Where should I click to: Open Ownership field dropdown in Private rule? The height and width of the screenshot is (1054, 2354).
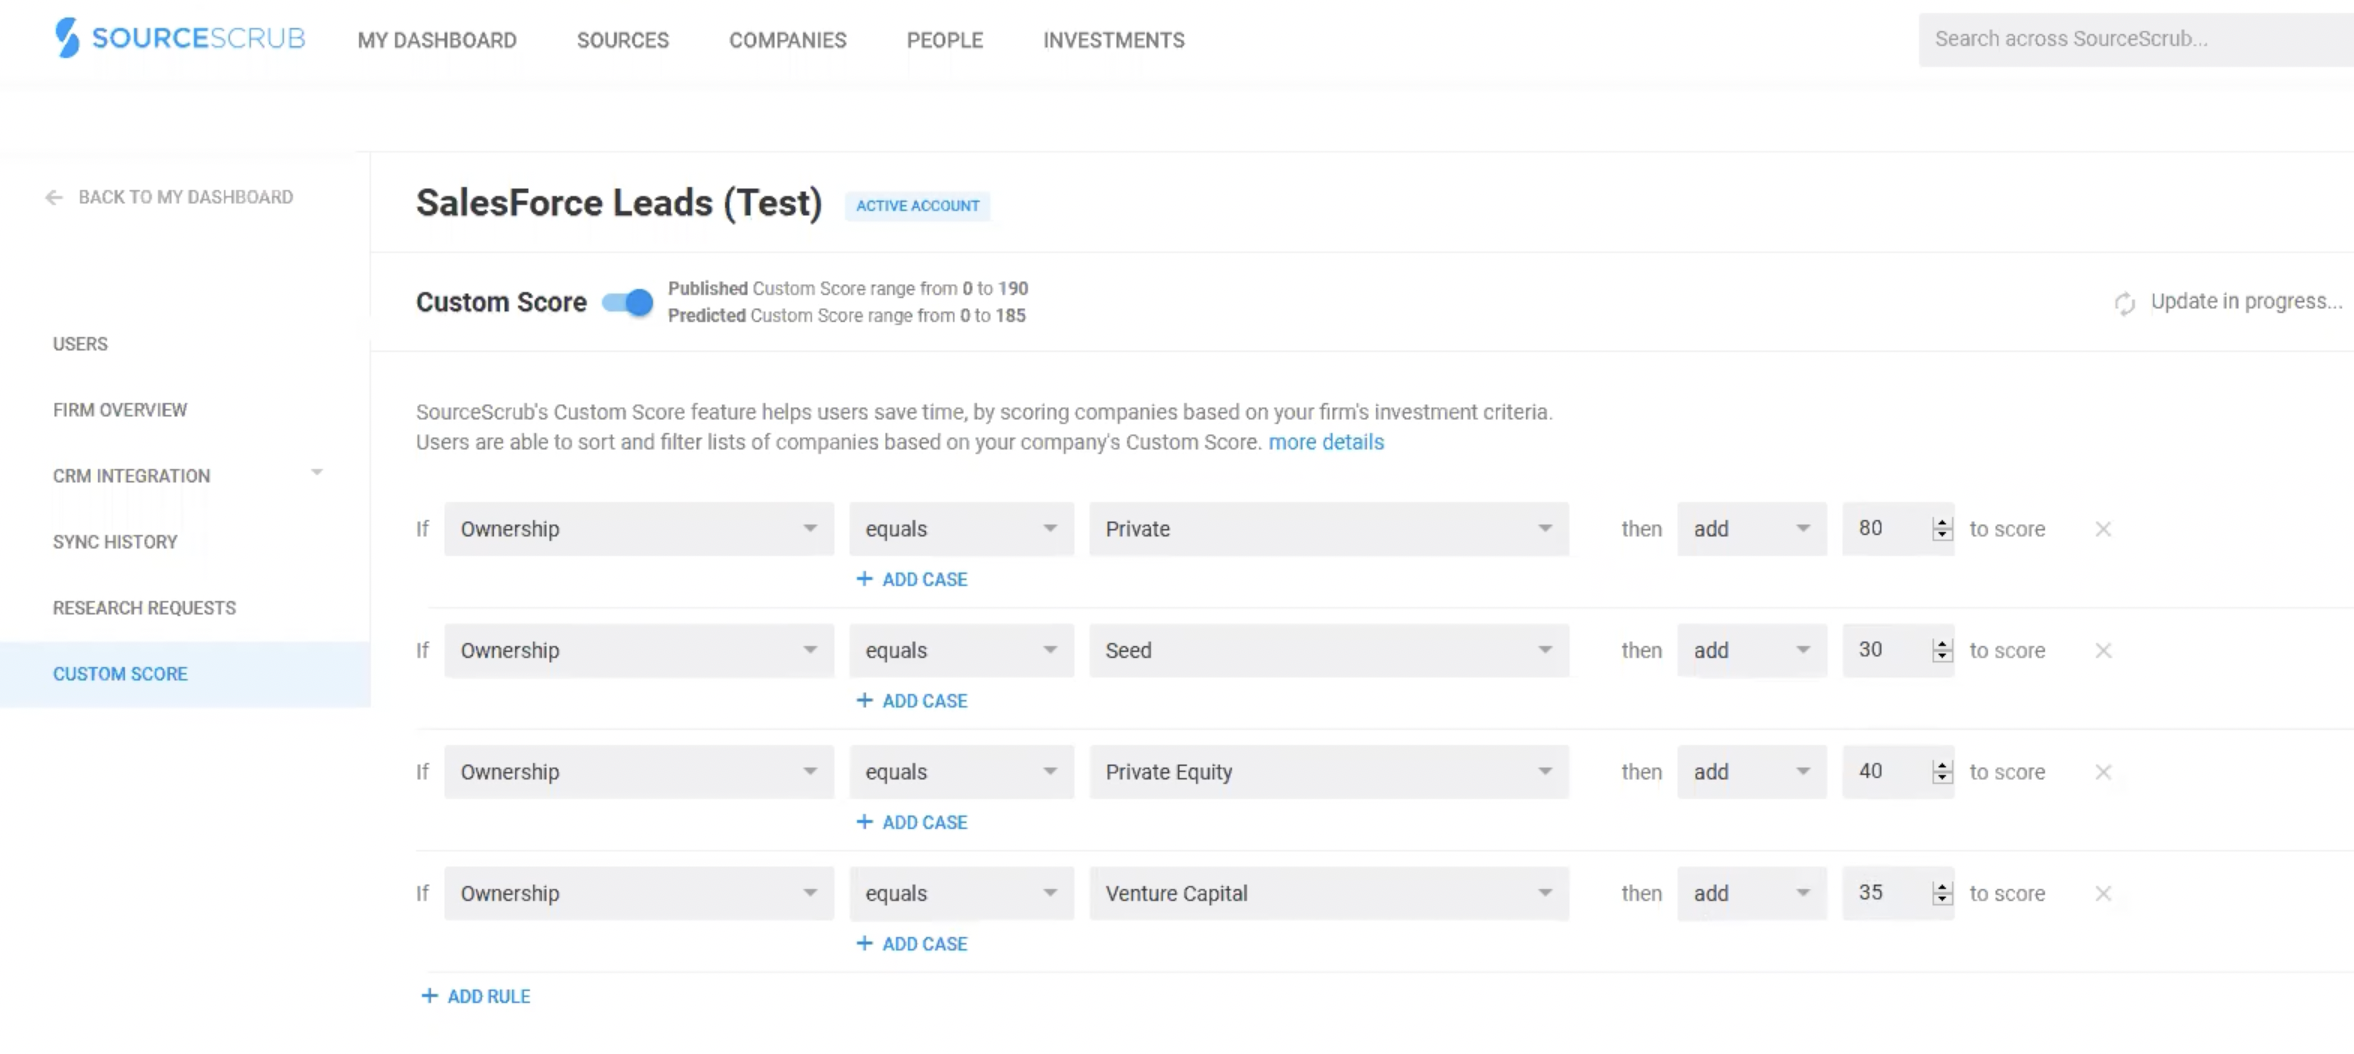click(x=639, y=529)
